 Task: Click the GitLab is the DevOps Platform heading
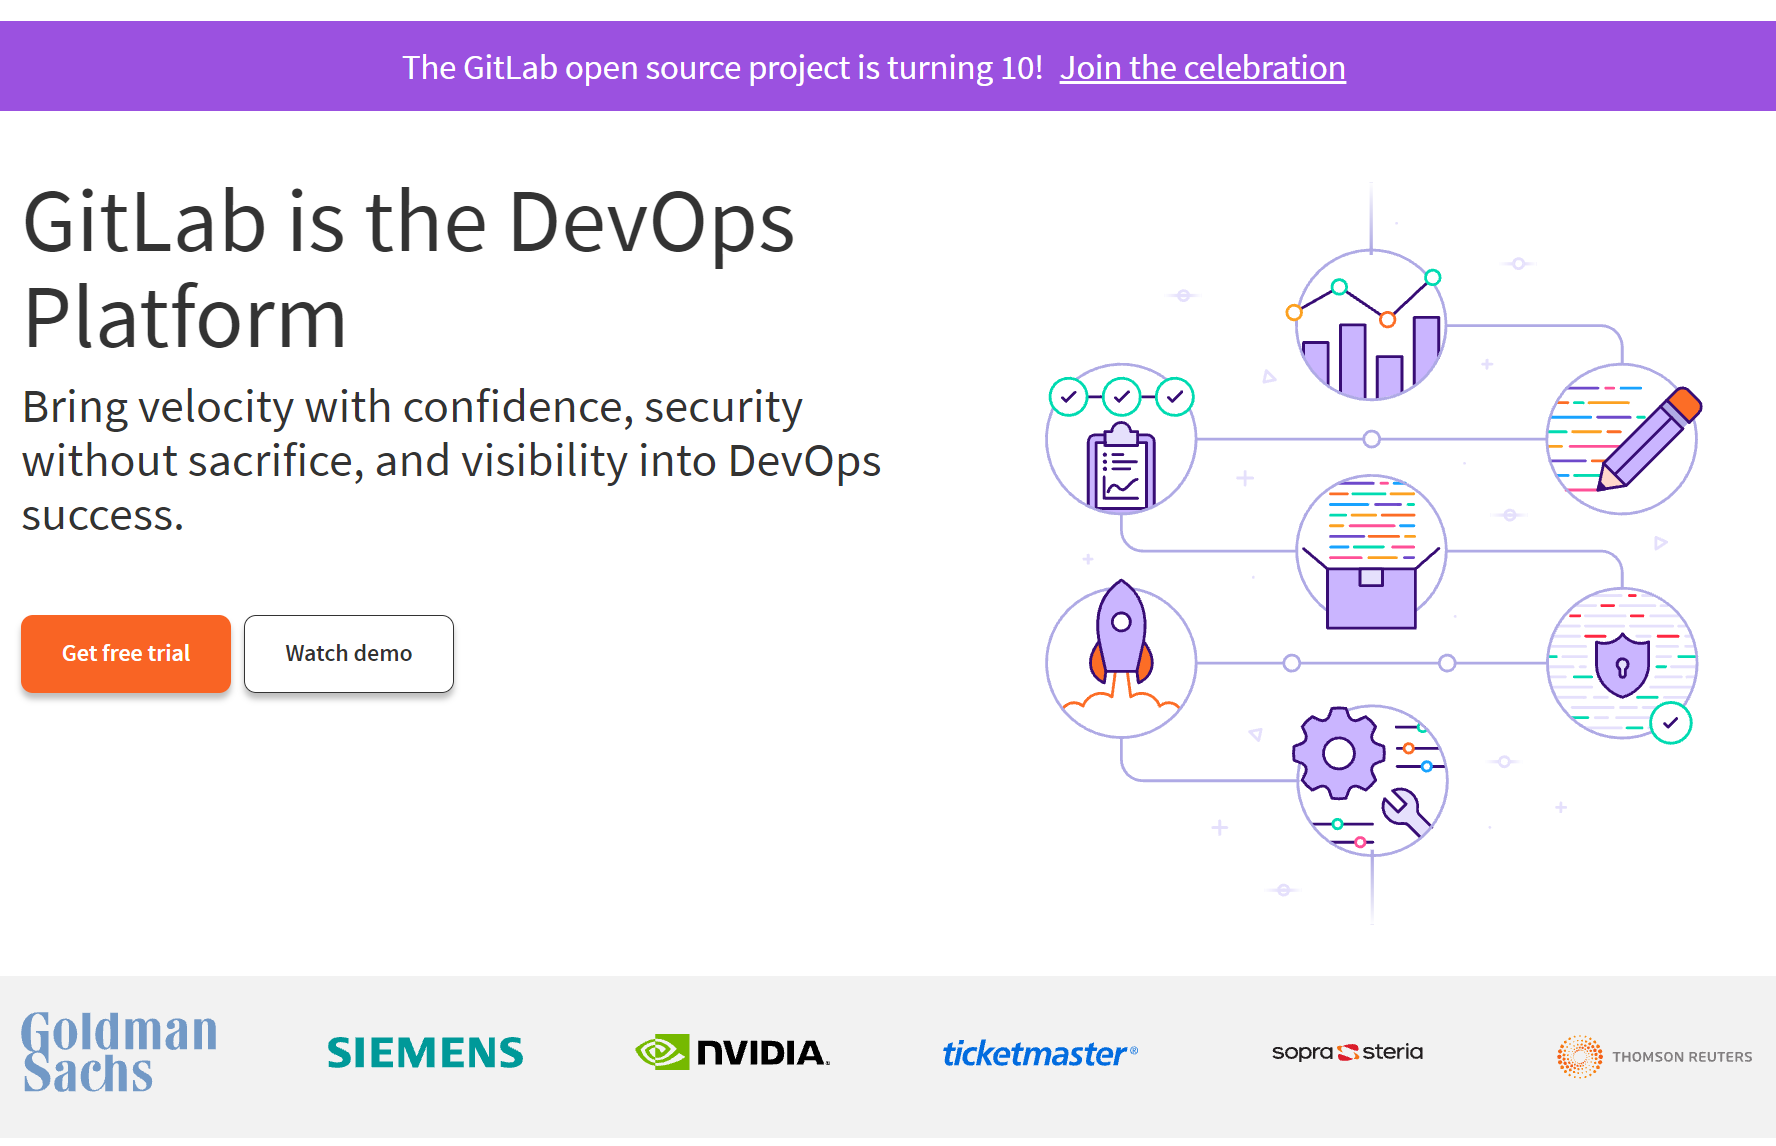pyautogui.click(x=409, y=269)
